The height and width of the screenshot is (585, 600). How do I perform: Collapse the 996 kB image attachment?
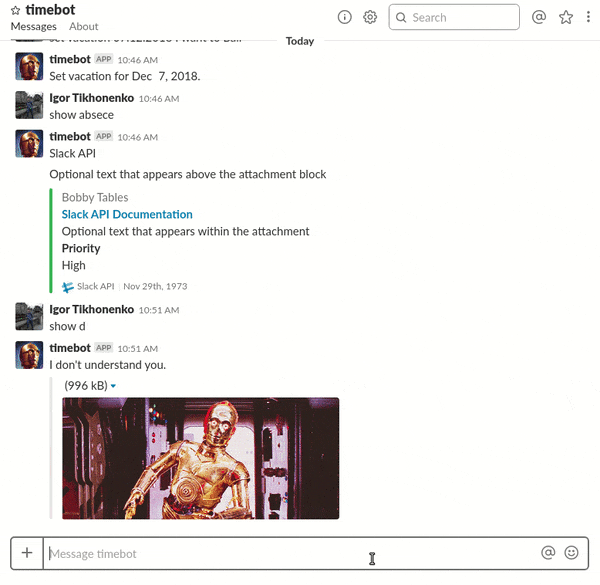(x=113, y=386)
